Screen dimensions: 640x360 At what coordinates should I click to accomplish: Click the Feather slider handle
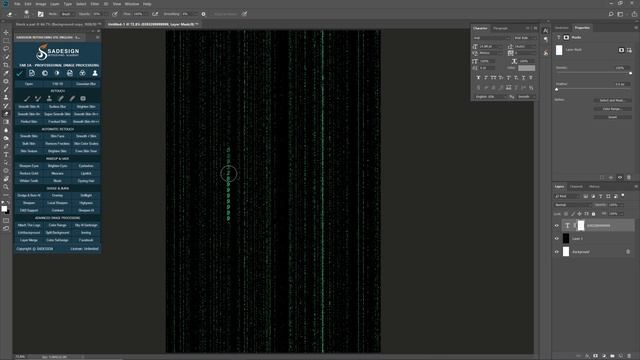tap(557, 89)
